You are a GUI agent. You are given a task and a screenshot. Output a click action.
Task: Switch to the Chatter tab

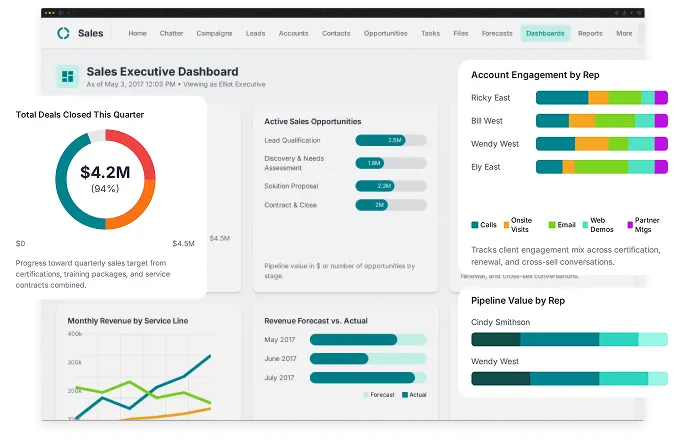pyautogui.click(x=173, y=33)
